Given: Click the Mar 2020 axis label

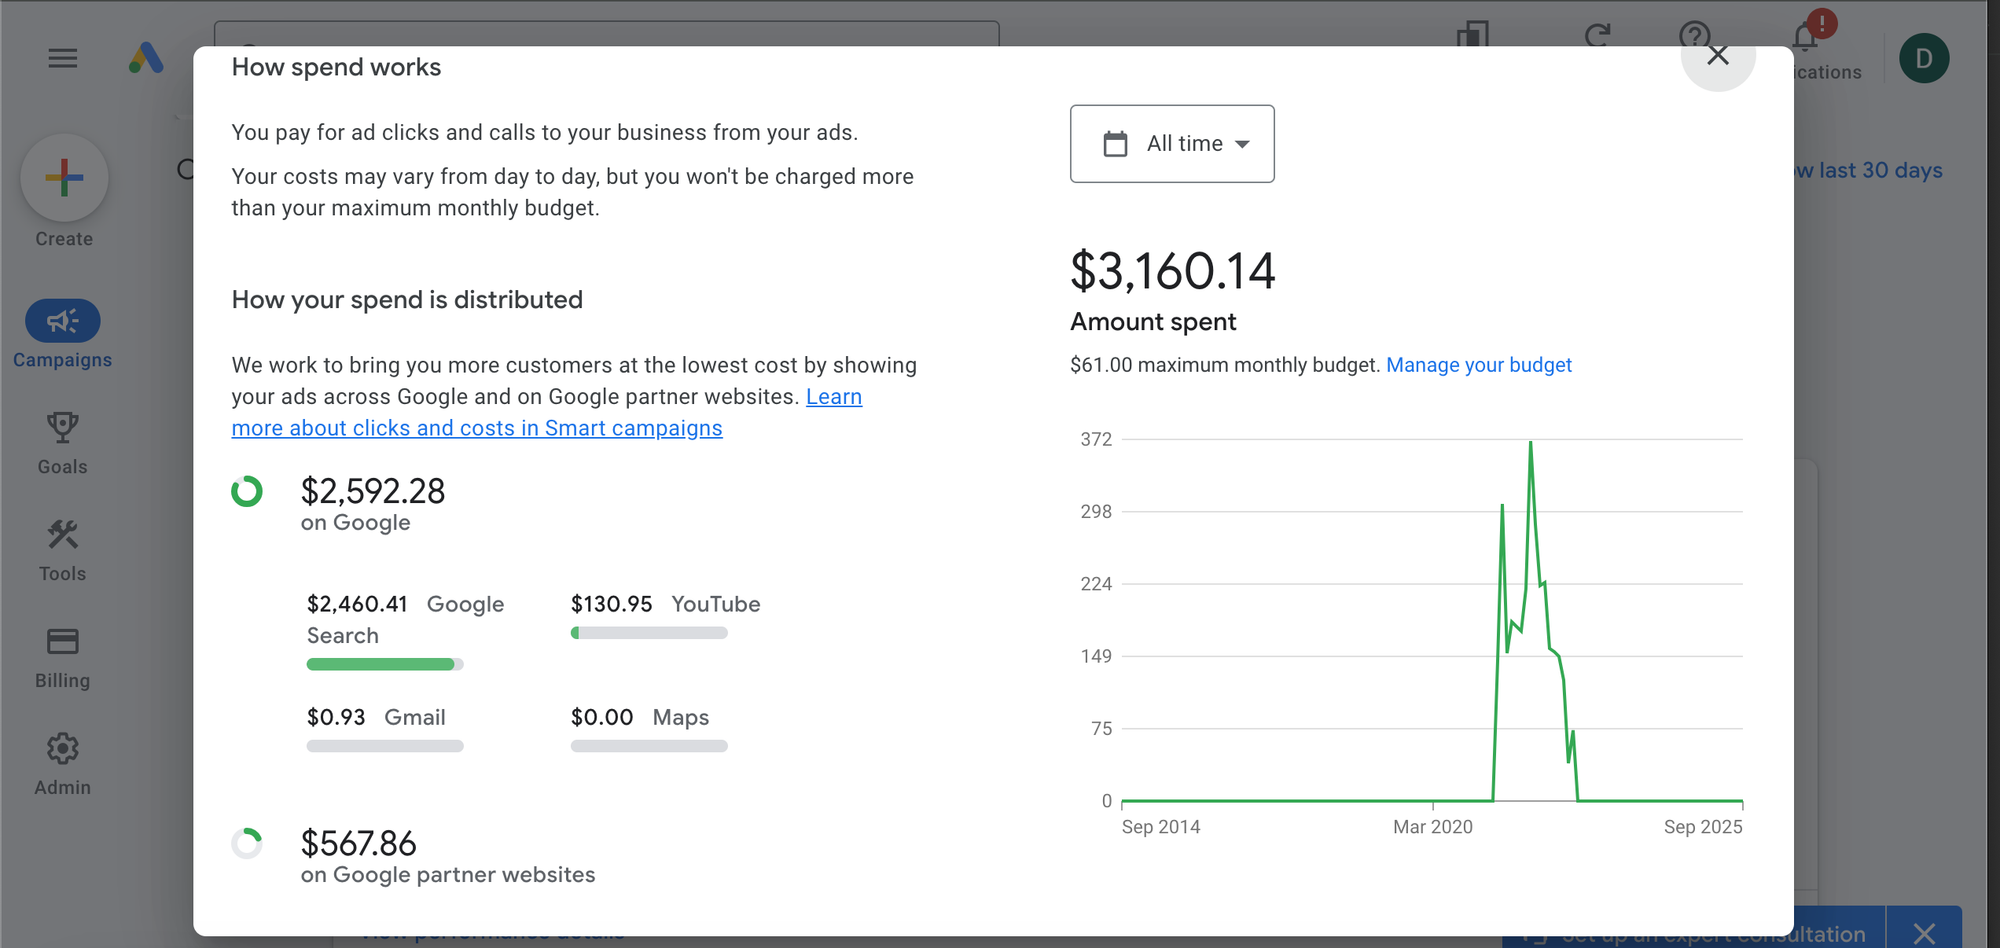Looking at the screenshot, I should point(1433,827).
